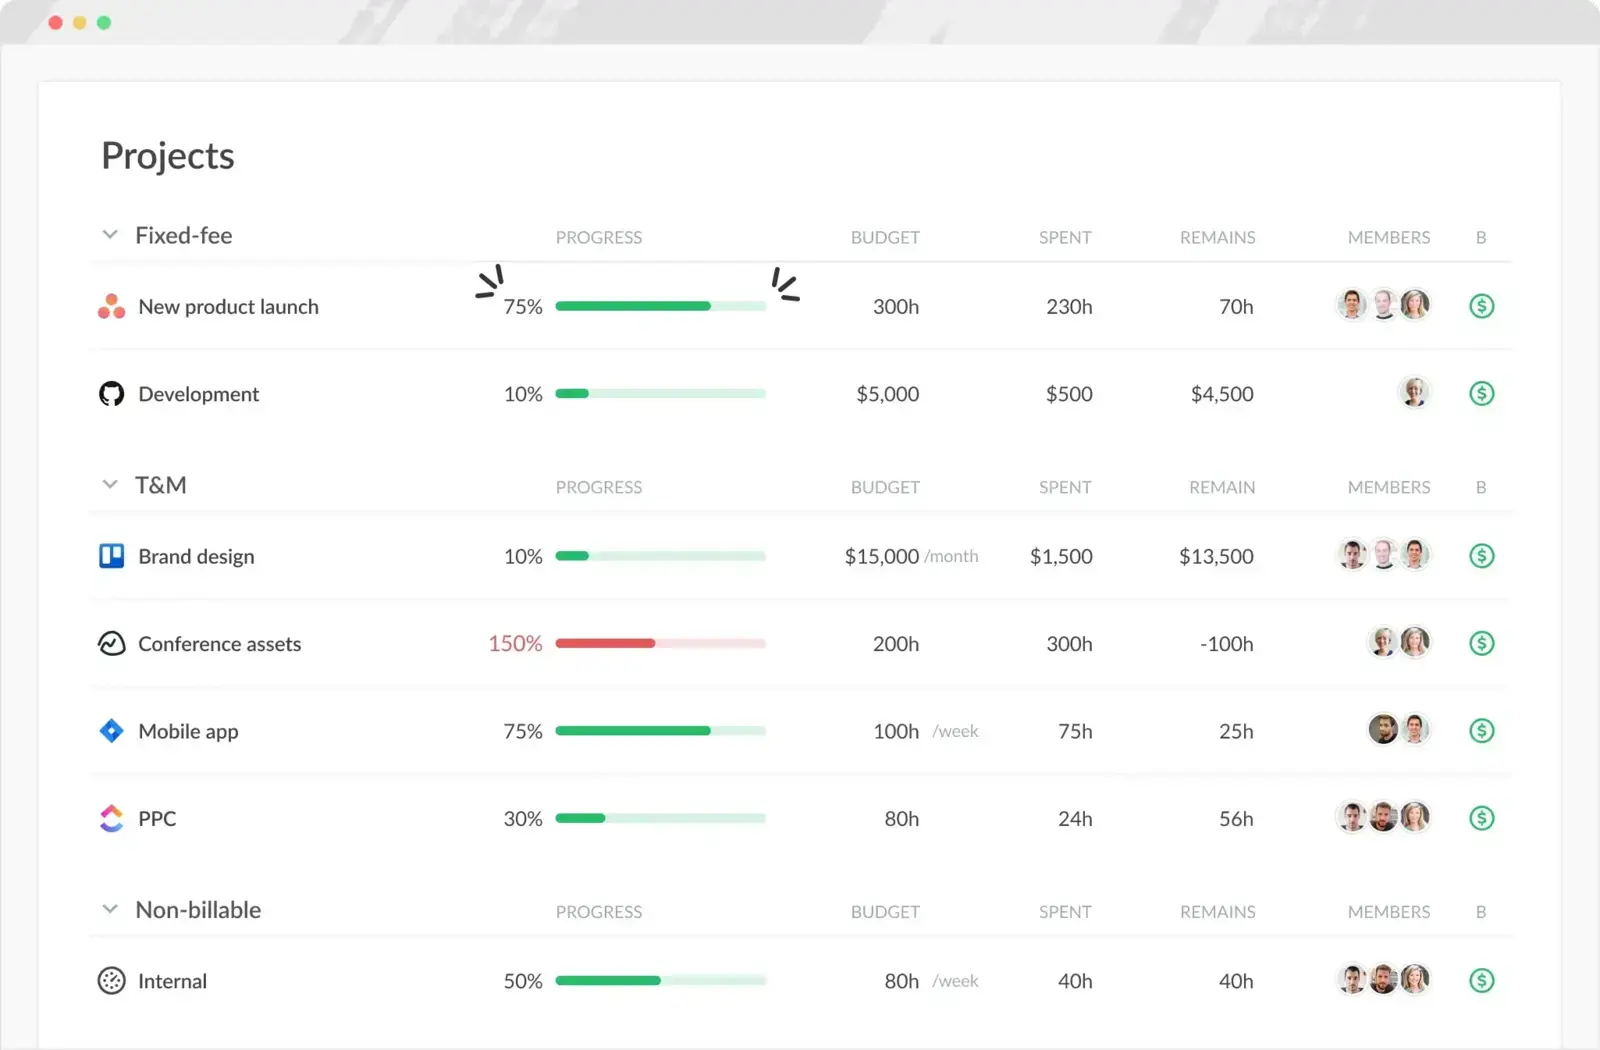Screen dimensions: 1600x1050
Task: Open the Conference assets project
Action: pyautogui.click(x=219, y=643)
